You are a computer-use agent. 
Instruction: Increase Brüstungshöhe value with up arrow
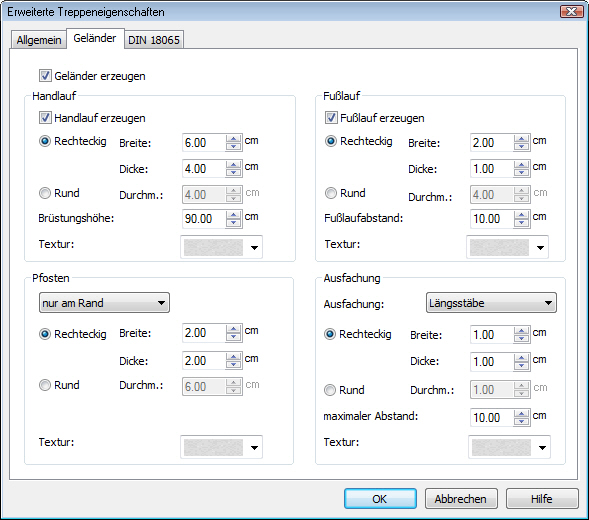(x=234, y=215)
